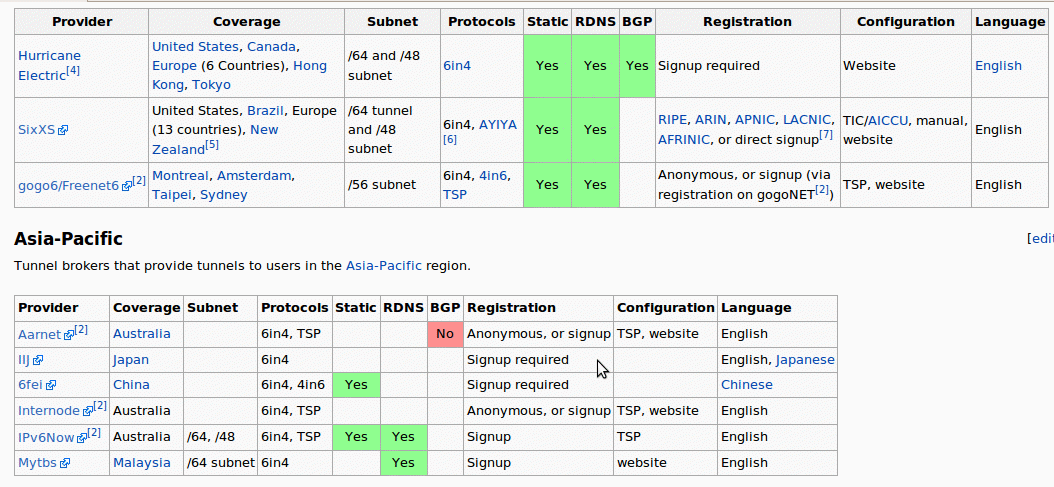Screen dimensions: 1054x487
Task: Follow footnote [7] after direct signup
Action: click(826, 135)
